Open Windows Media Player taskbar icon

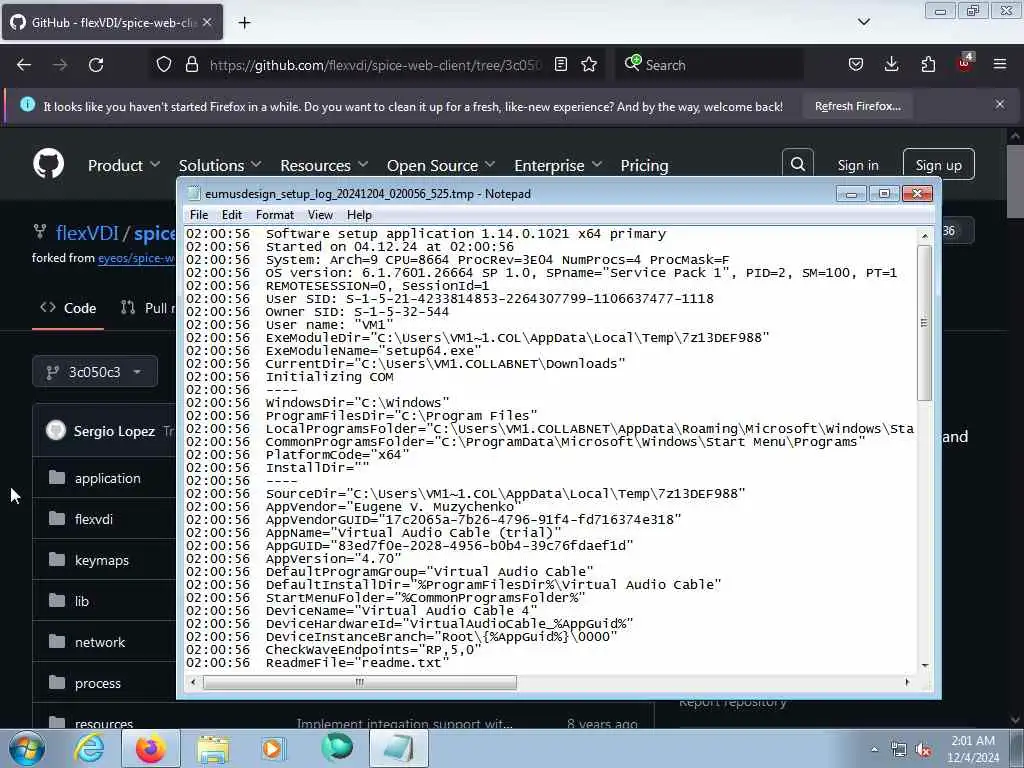tap(273, 749)
